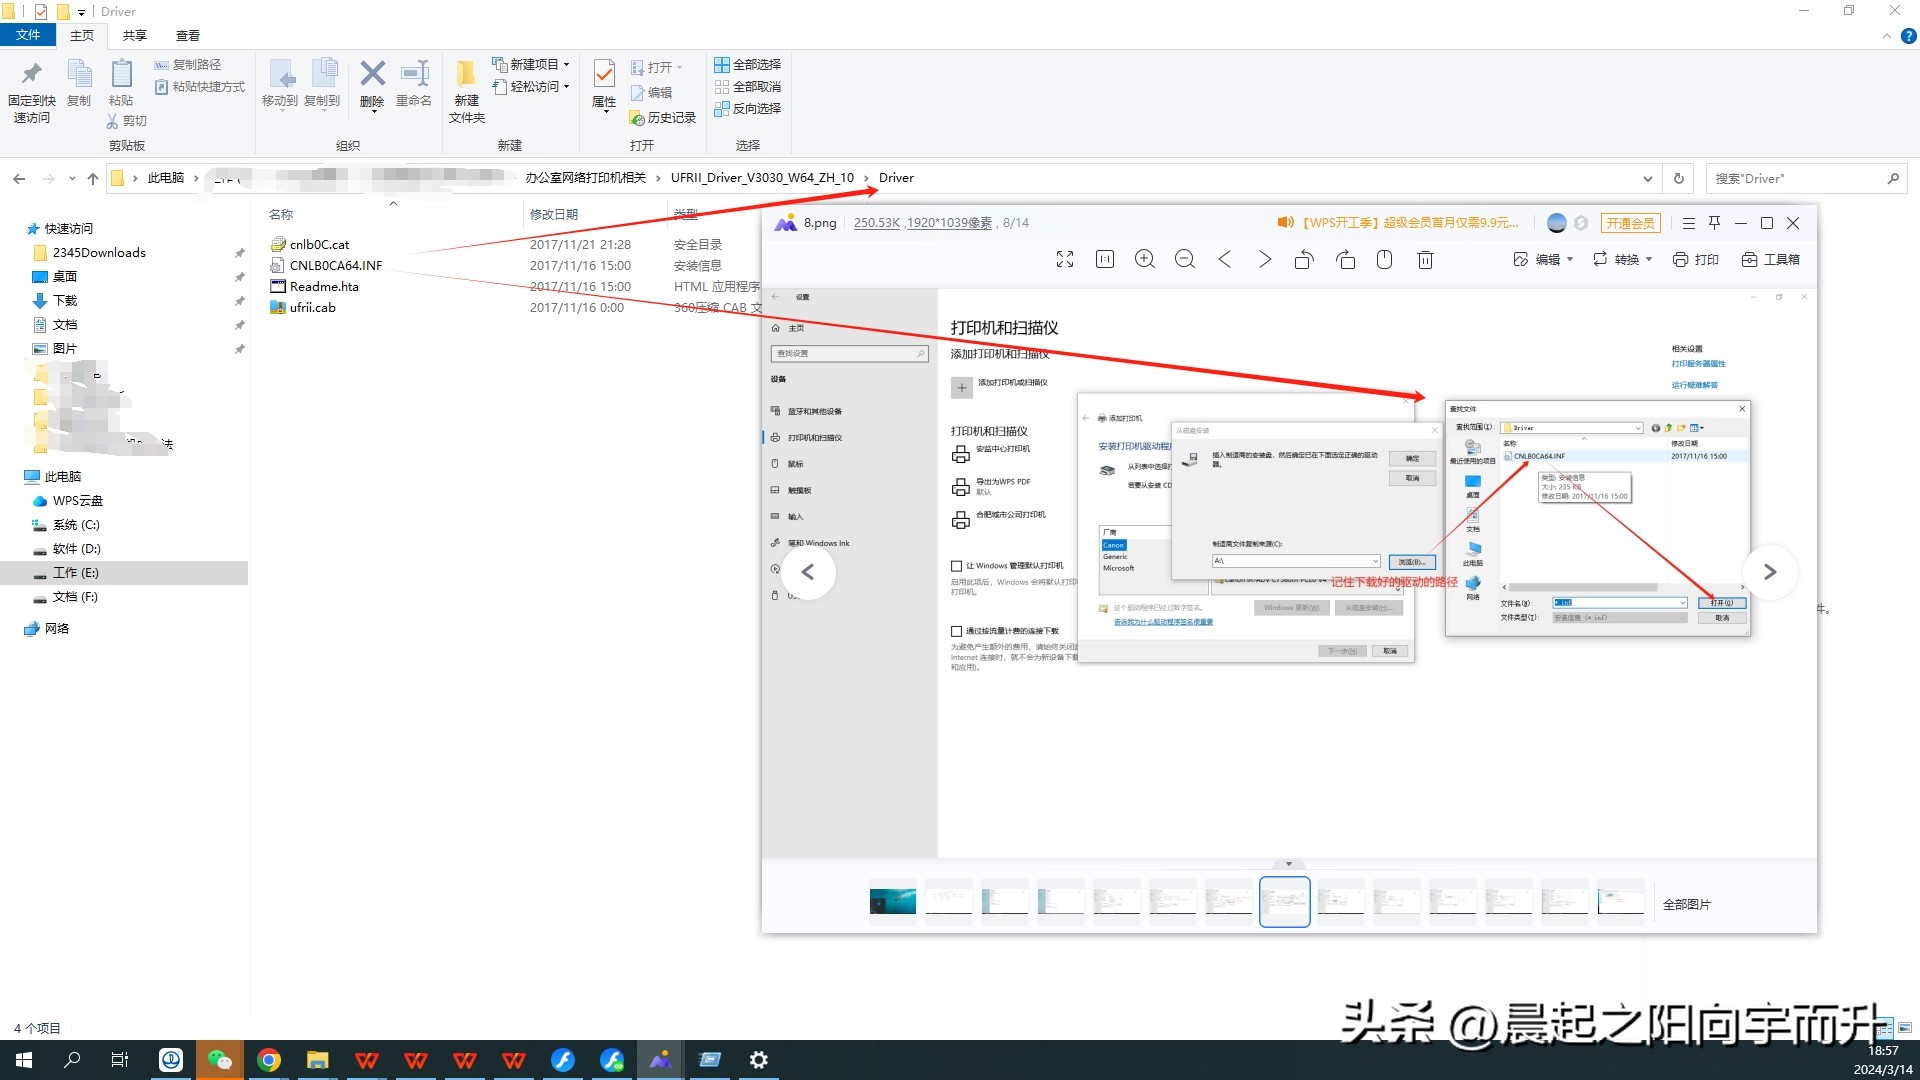This screenshot has width=1920, height=1080.
Task: Sort by the 修改日期 column header
Action: 554,215
